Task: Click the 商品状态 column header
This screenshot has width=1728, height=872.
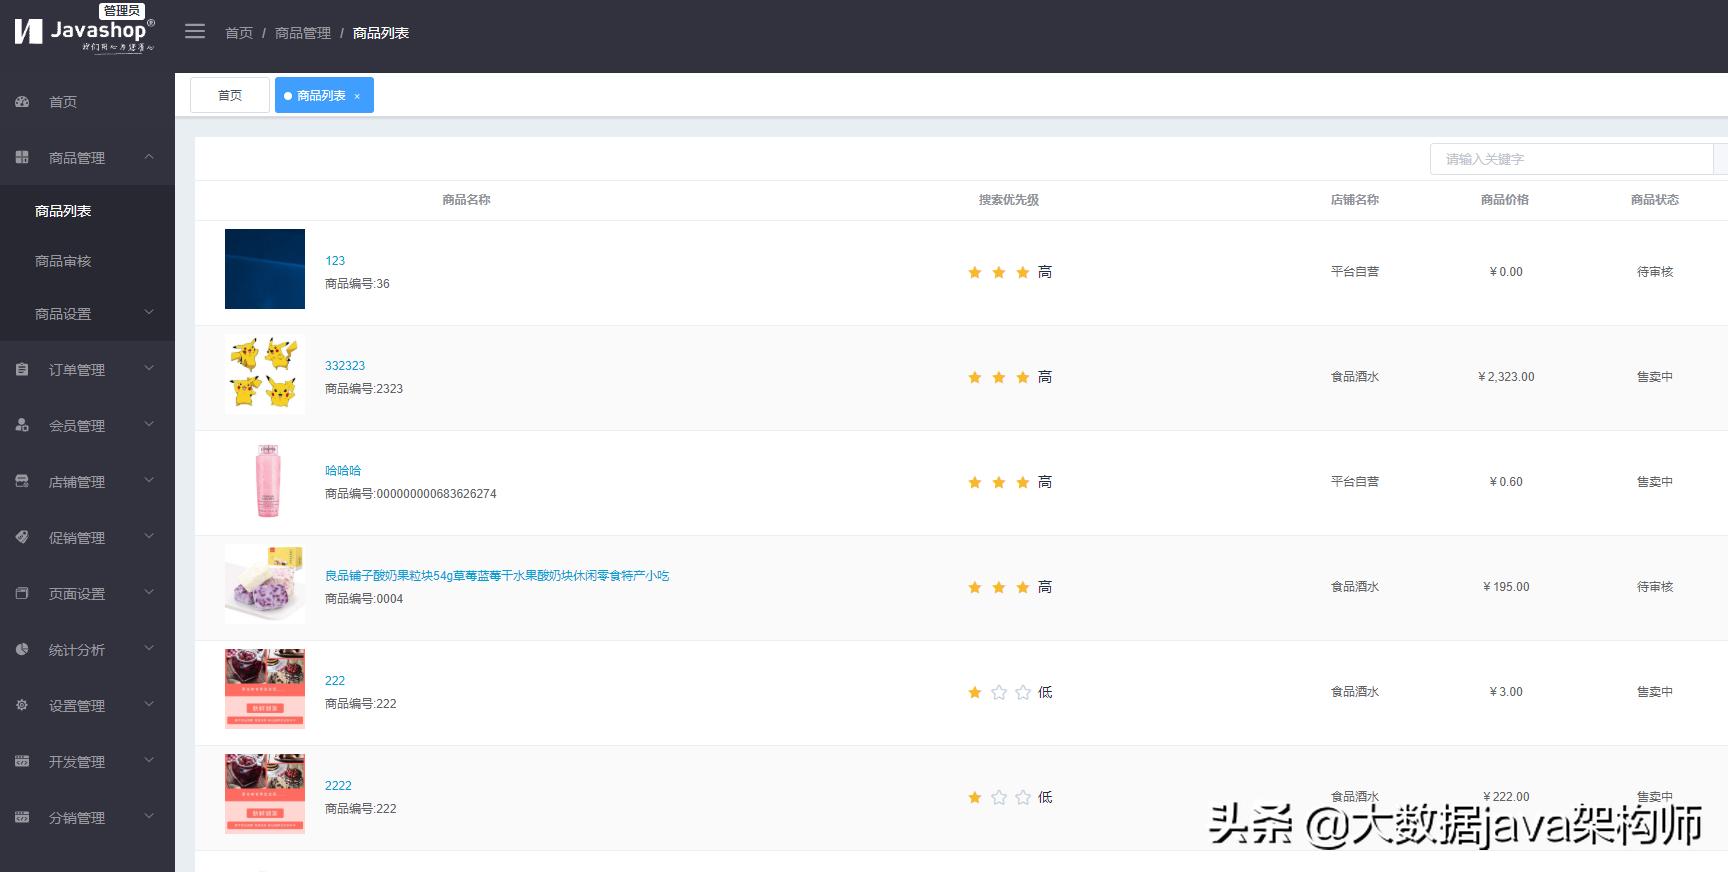Action: pyautogui.click(x=1655, y=200)
